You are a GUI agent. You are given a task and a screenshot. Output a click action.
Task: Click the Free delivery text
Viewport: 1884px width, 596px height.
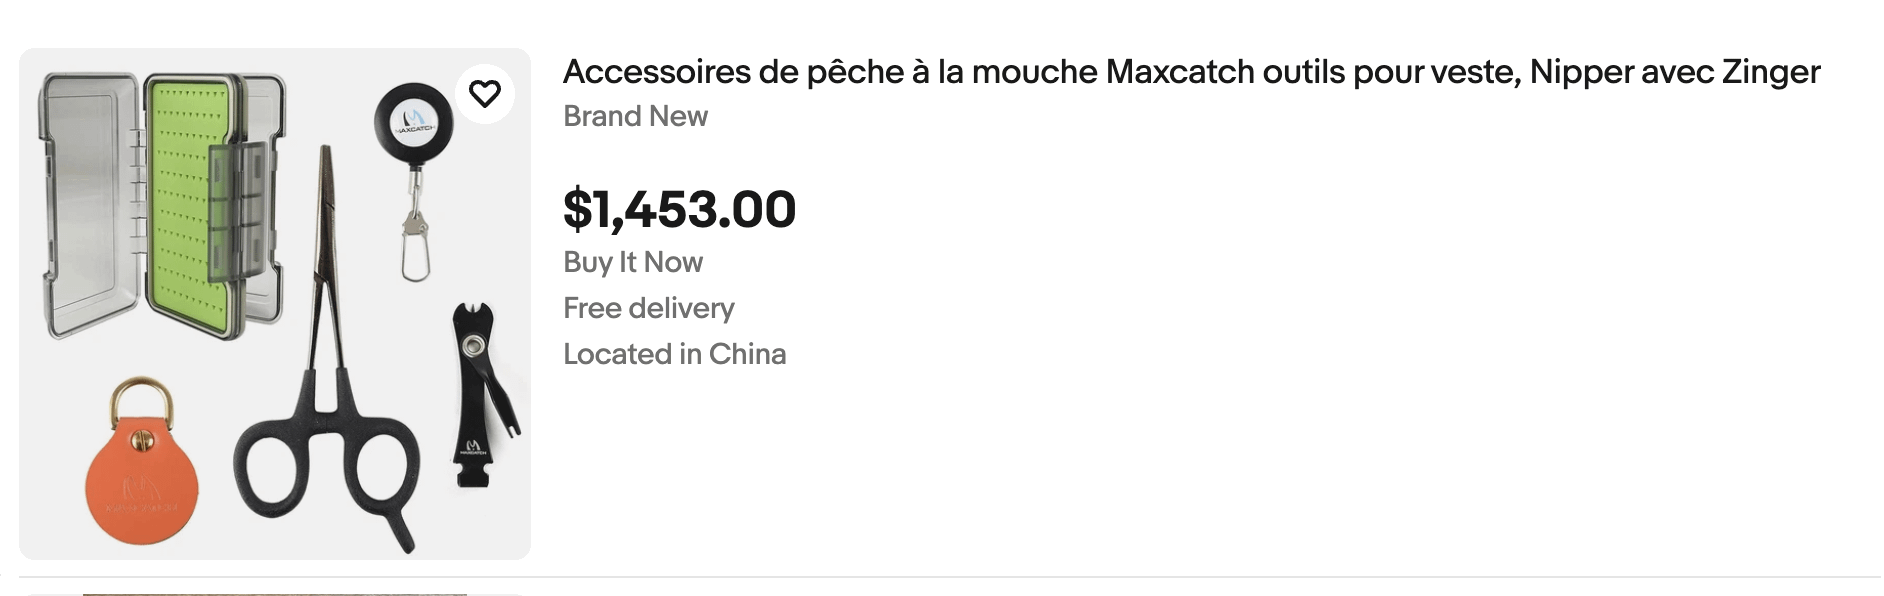click(x=648, y=308)
